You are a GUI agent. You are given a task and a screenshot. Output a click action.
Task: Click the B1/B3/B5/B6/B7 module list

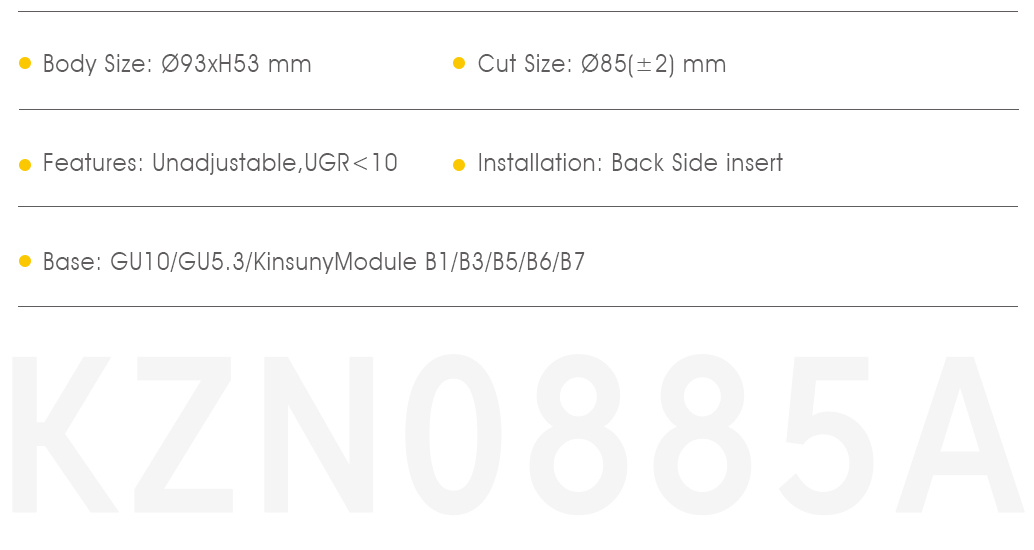click(504, 262)
